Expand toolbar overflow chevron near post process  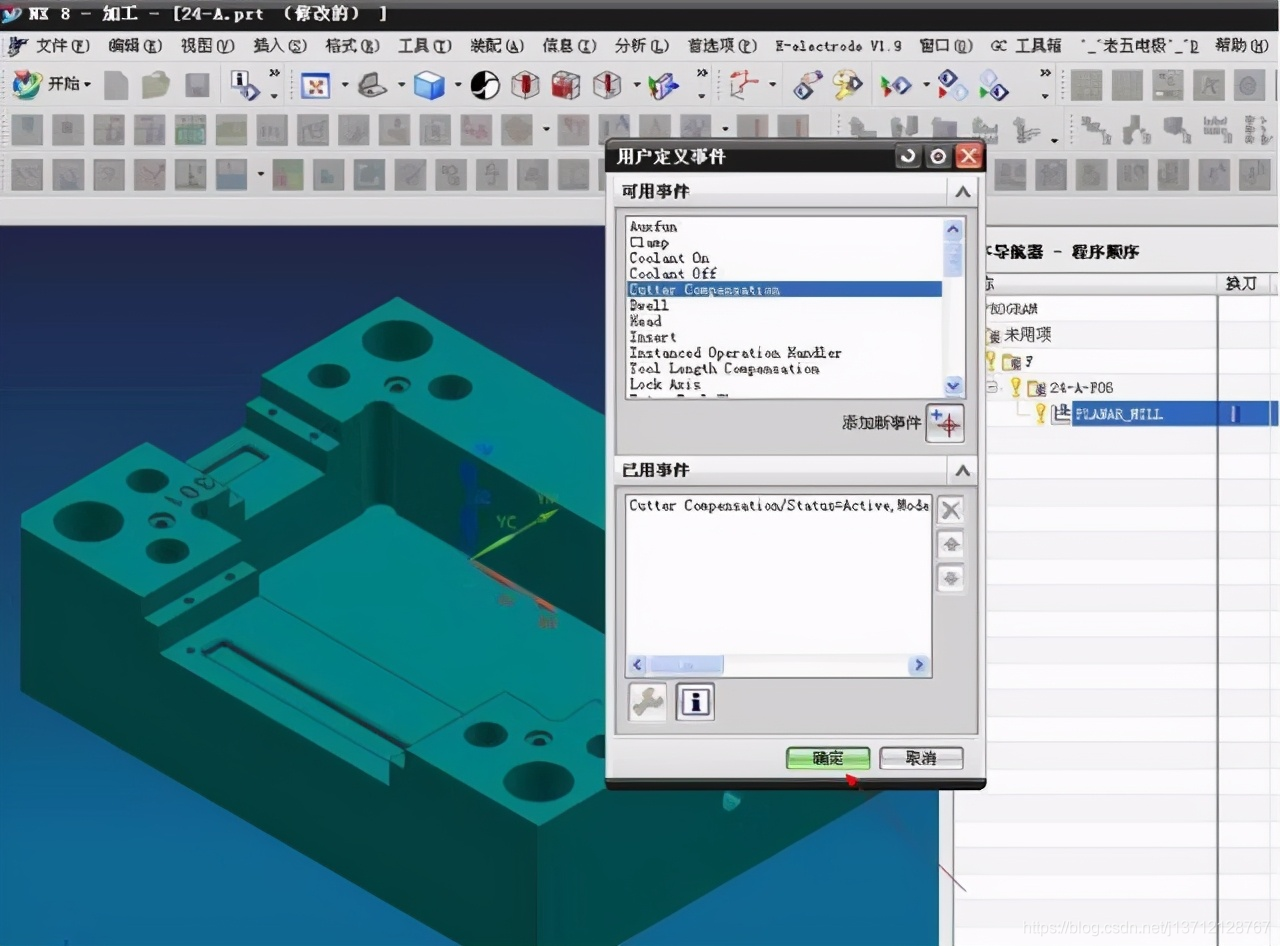point(1046,73)
